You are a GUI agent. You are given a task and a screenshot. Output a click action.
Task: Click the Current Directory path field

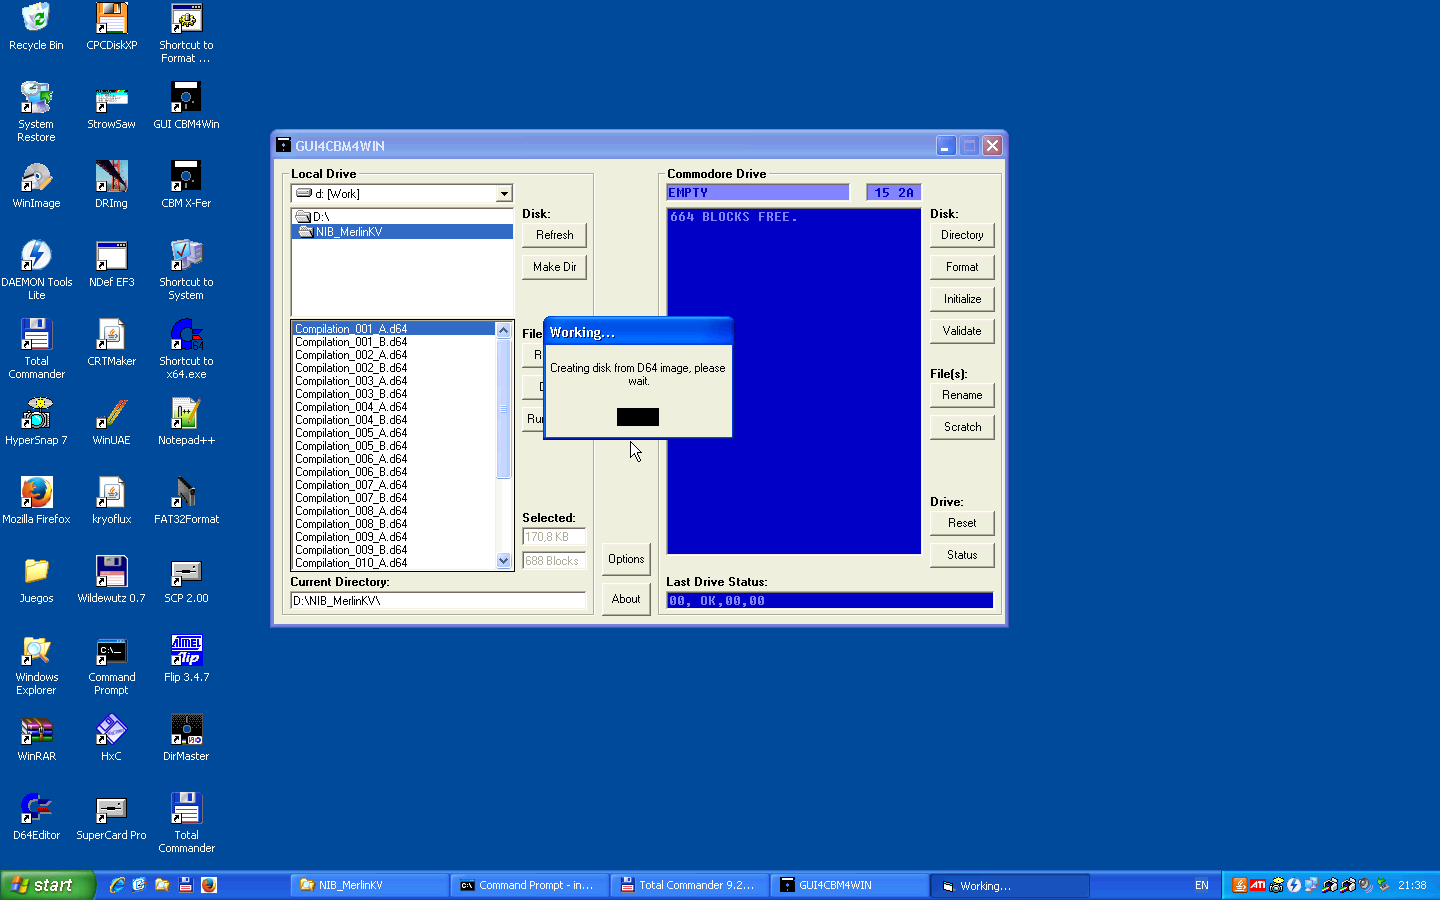(x=438, y=601)
